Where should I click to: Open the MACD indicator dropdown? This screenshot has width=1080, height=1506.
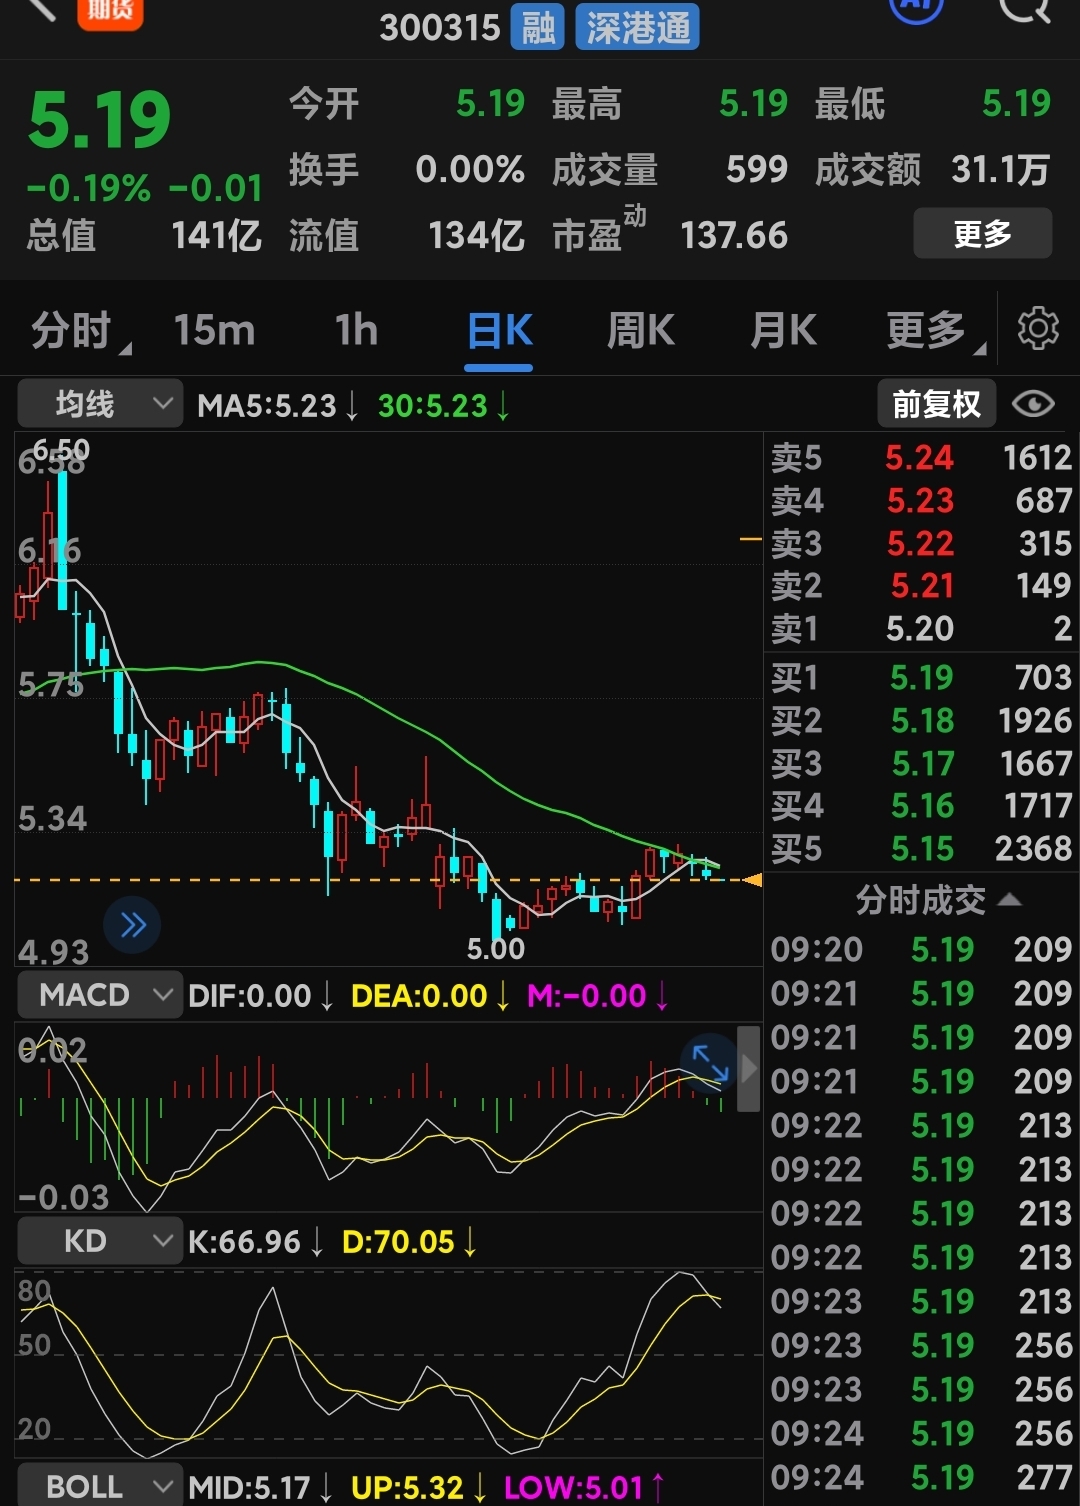pyautogui.click(x=100, y=995)
